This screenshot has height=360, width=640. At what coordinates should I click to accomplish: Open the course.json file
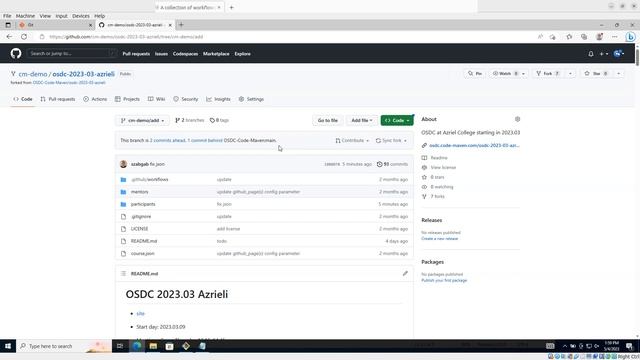(x=142, y=253)
